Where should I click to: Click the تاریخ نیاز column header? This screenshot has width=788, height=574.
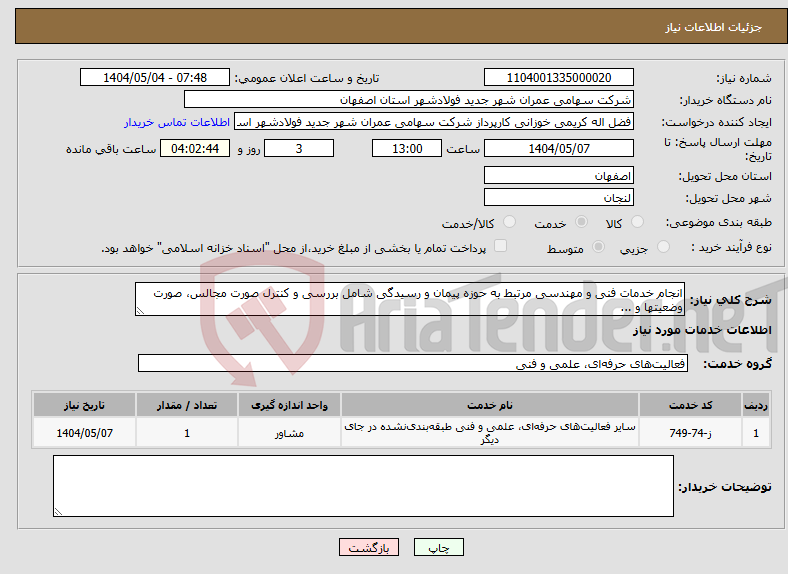coord(84,405)
